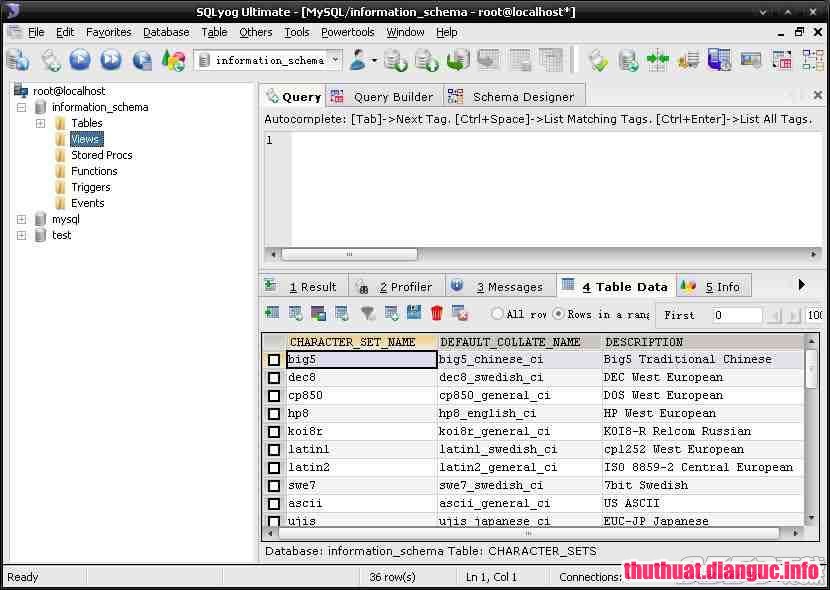The width and height of the screenshot is (830, 590).
Task: Expand the test database node
Action: (x=21, y=235)
